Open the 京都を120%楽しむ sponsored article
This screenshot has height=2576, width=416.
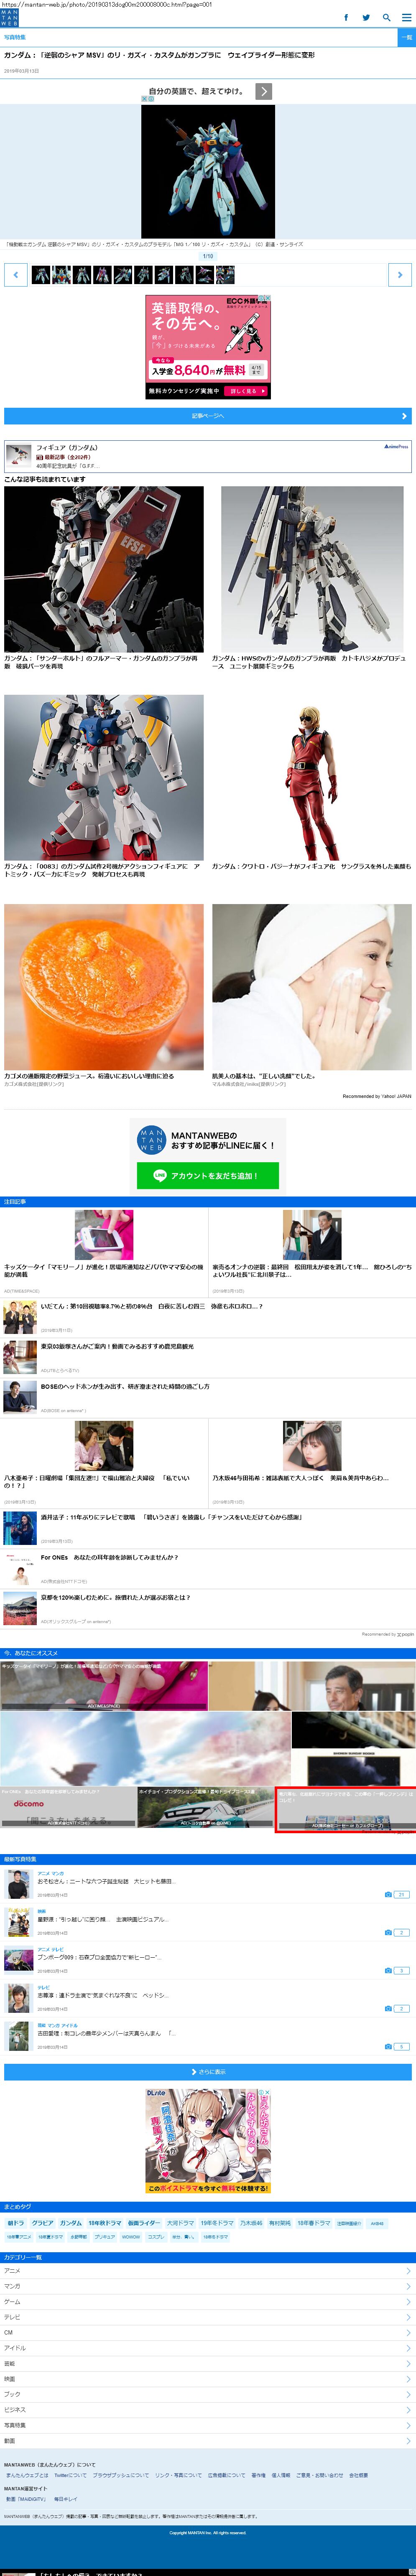208,1608
